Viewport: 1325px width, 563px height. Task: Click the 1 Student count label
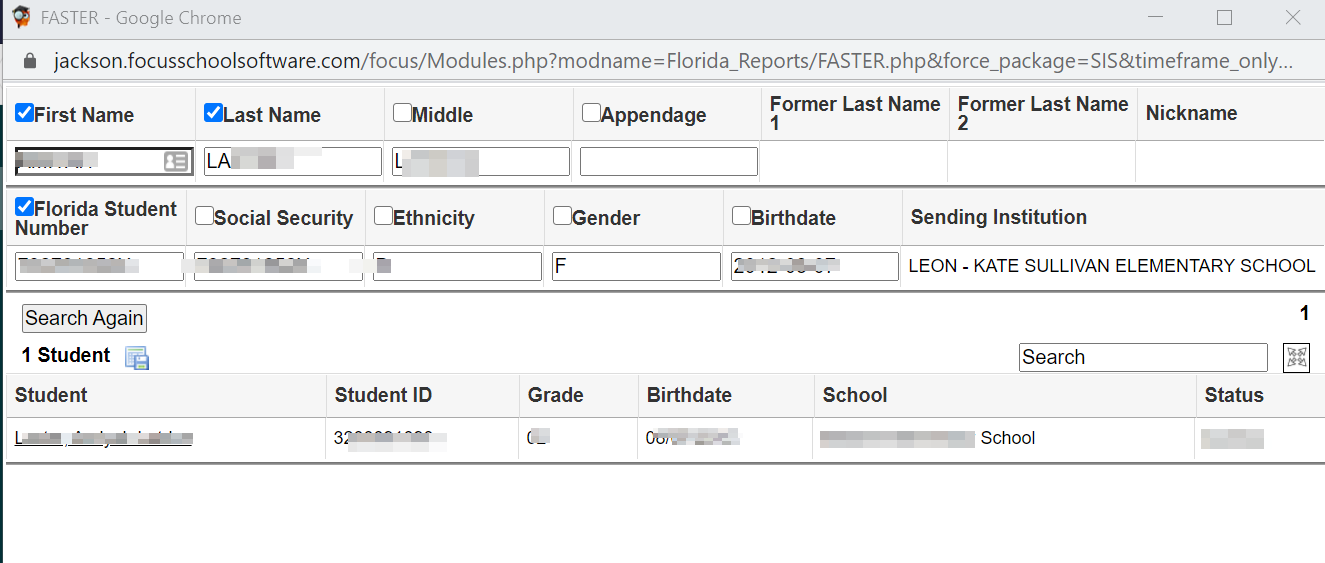[66, 355]
